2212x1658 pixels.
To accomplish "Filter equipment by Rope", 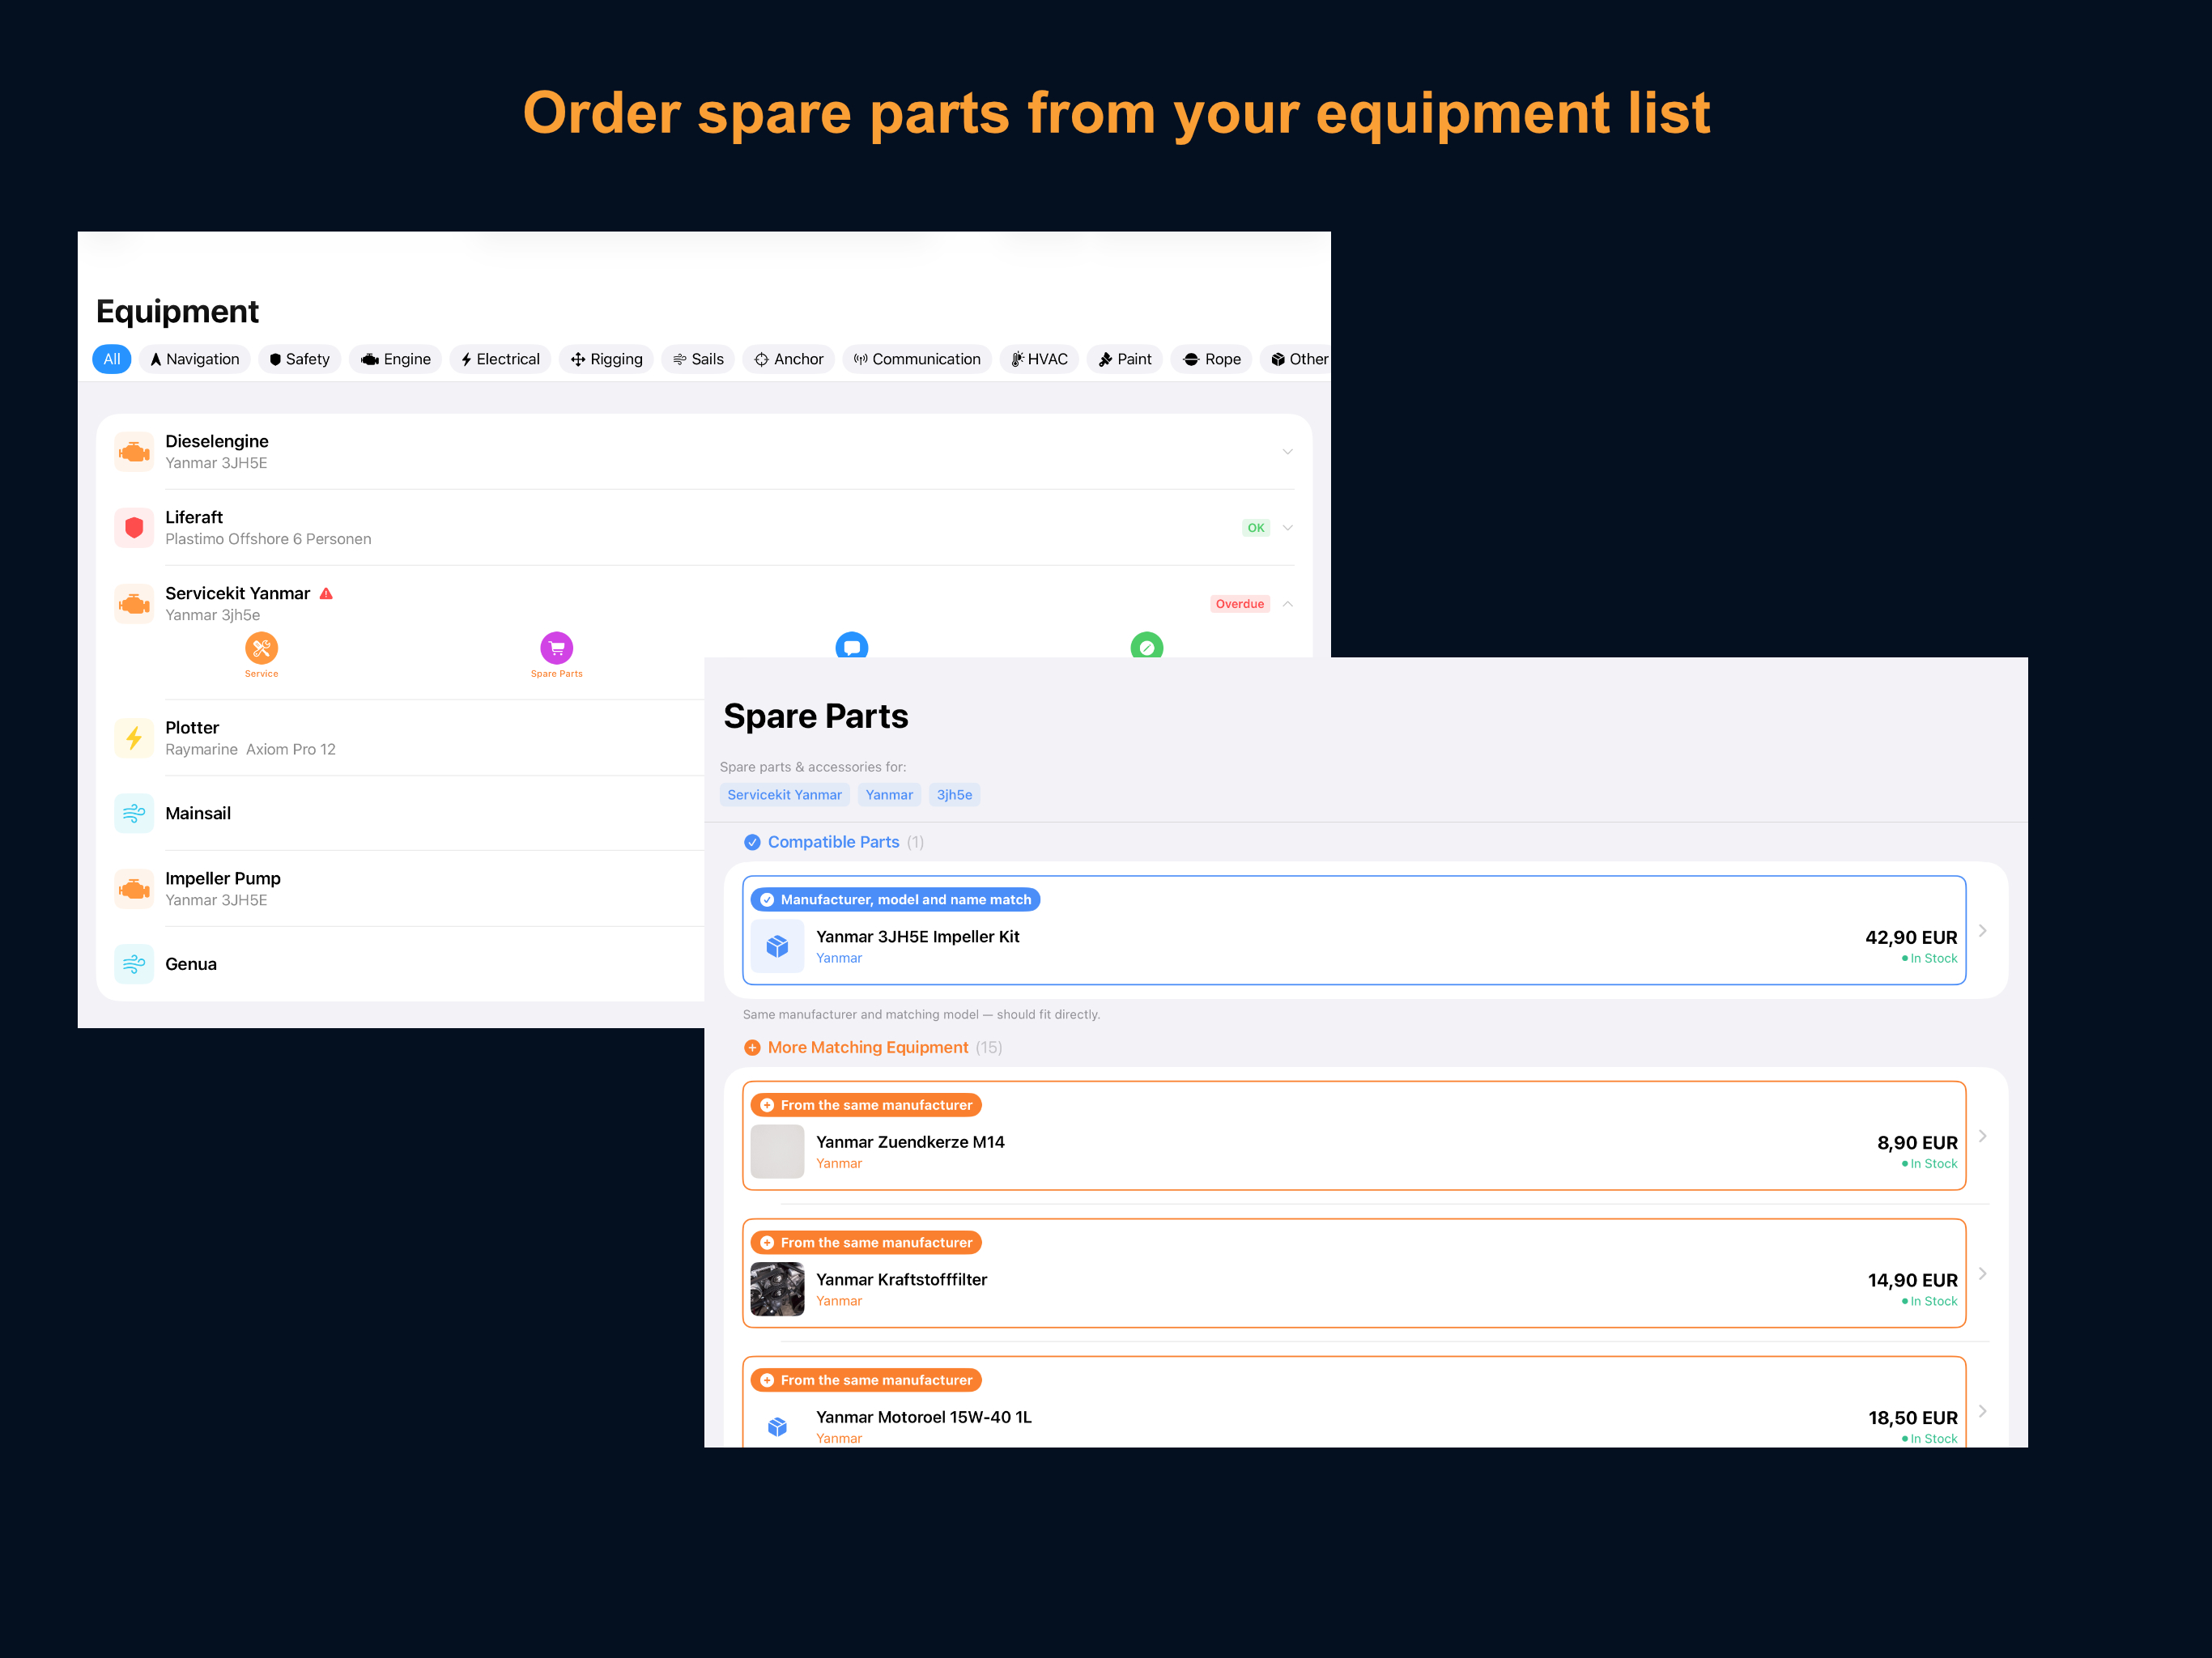I will click(1212, 359).
